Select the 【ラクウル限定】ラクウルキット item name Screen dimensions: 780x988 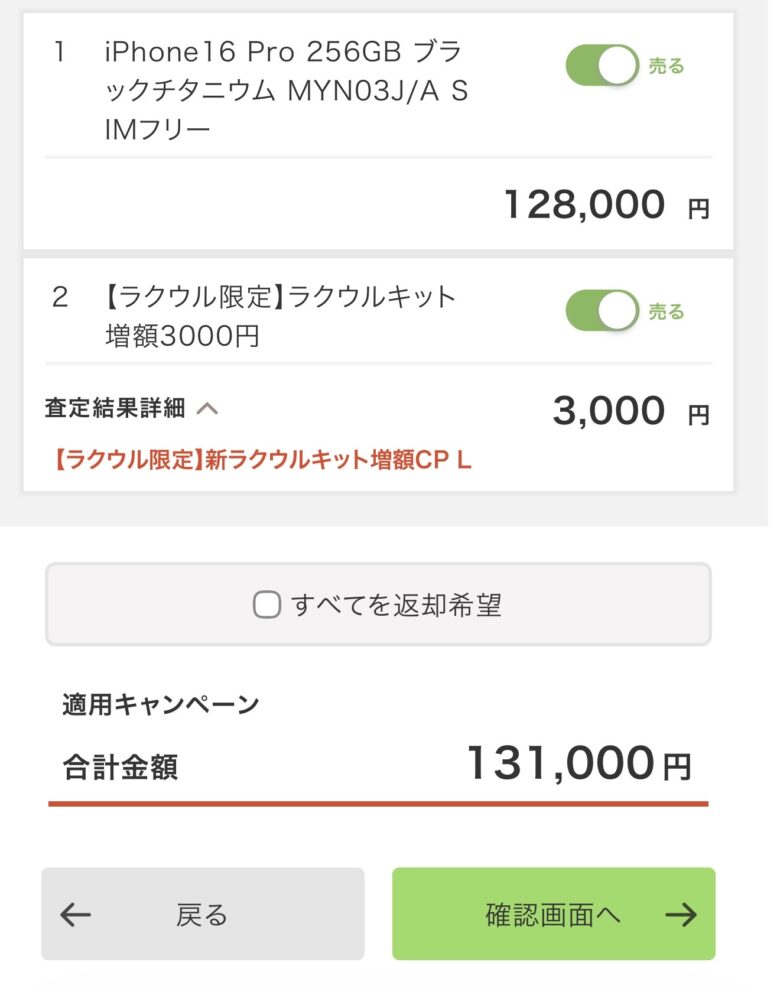pyautogui.click(x=280, y=316)
